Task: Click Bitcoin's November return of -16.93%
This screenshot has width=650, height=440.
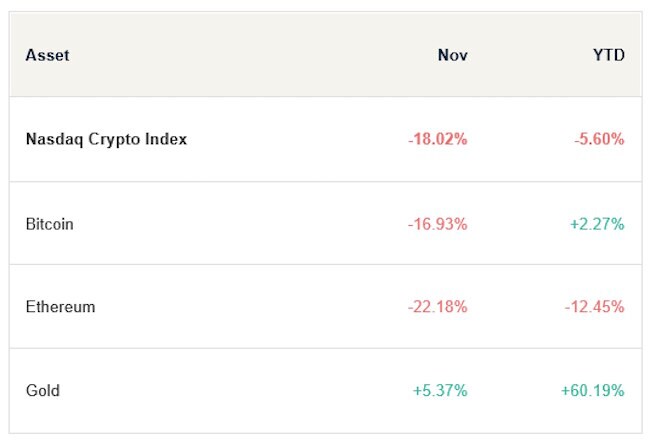Action: [x=437, y=224]
